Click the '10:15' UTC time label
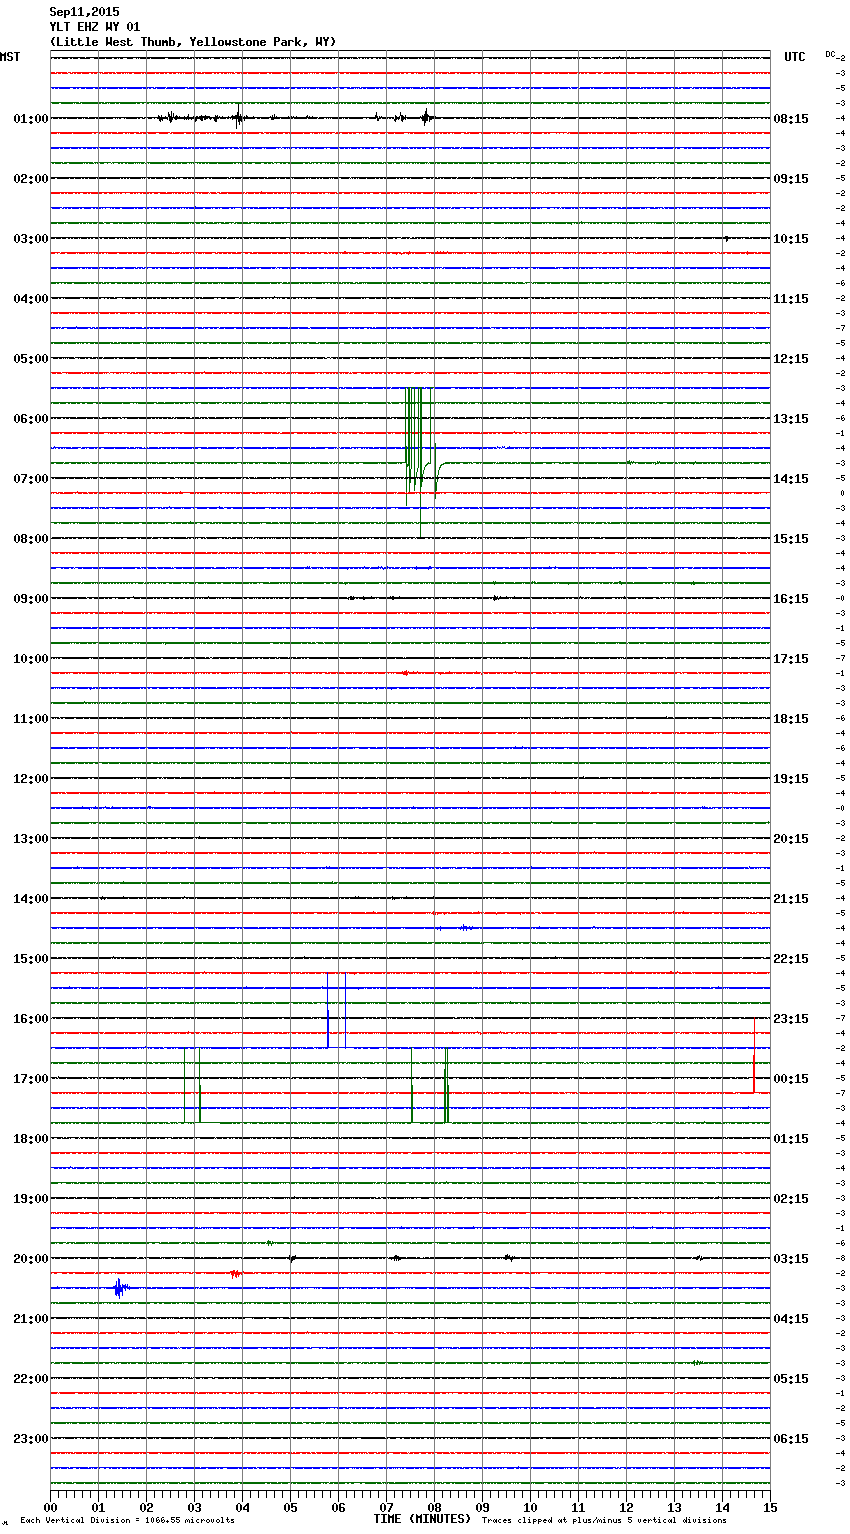Image resolution: width=850 pixels, height=1534 pixels. (791, 239)
